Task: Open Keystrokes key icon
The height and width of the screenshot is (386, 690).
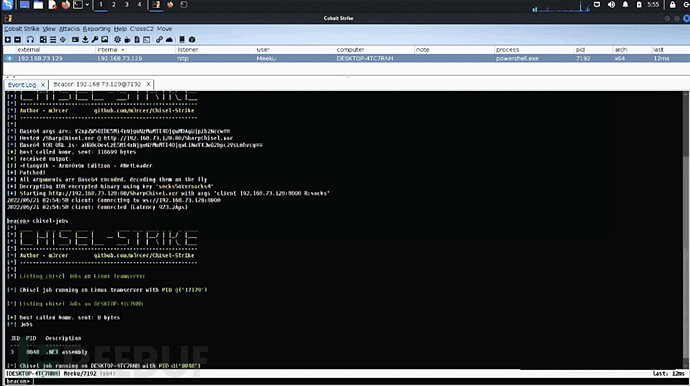Action: tap(95, 40)
